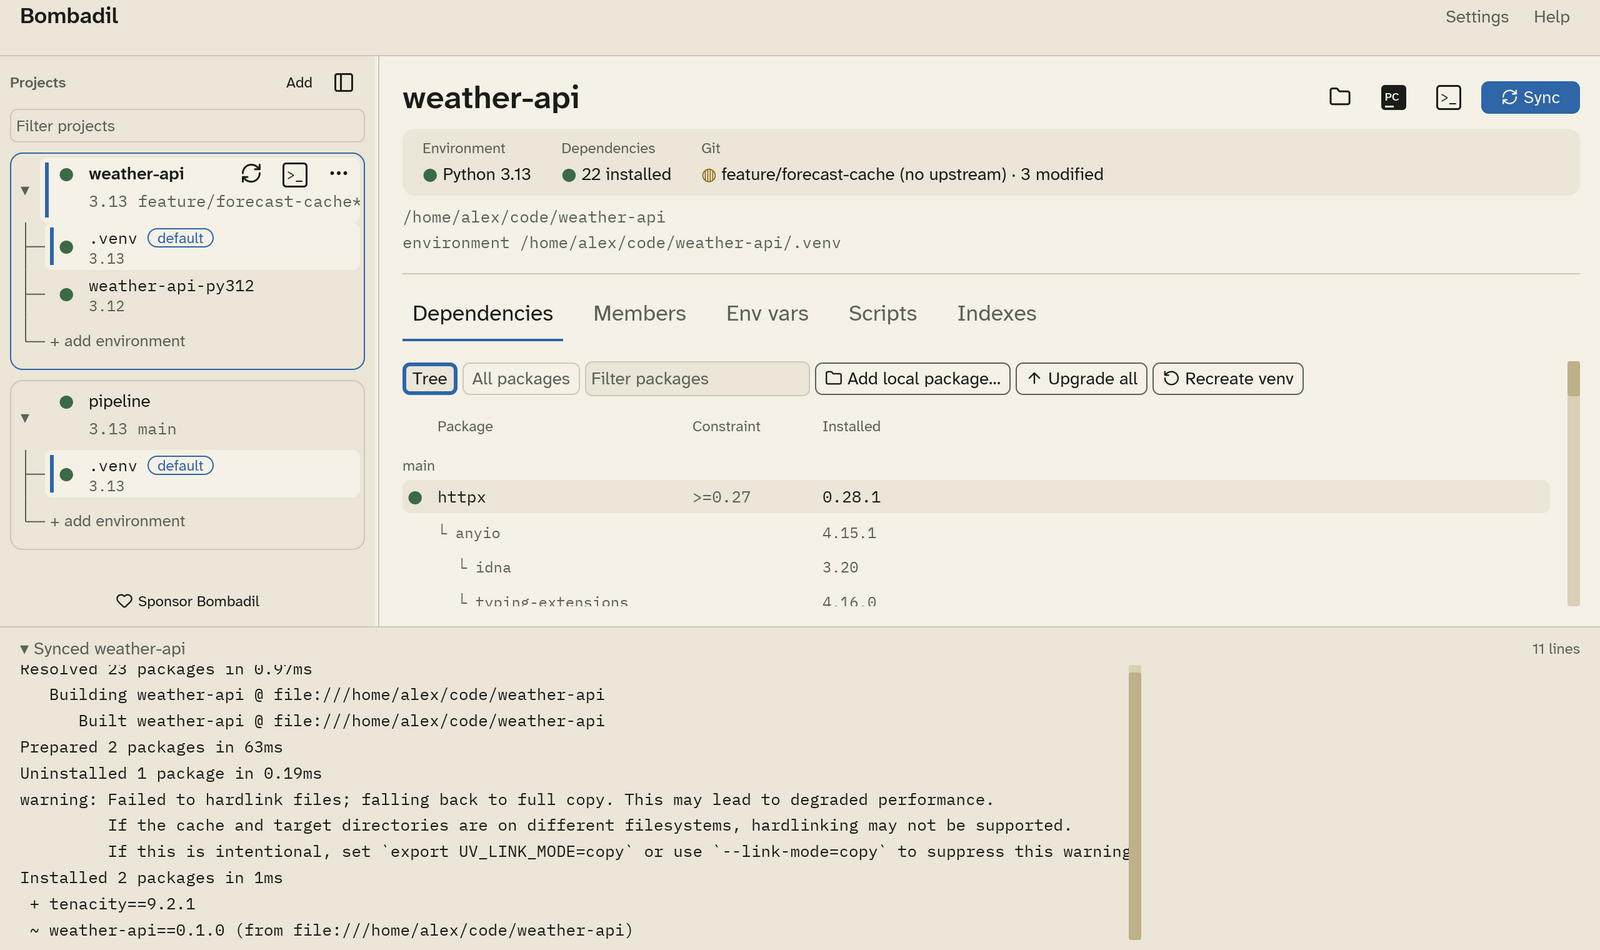Open the Members tab

[640, 314]
